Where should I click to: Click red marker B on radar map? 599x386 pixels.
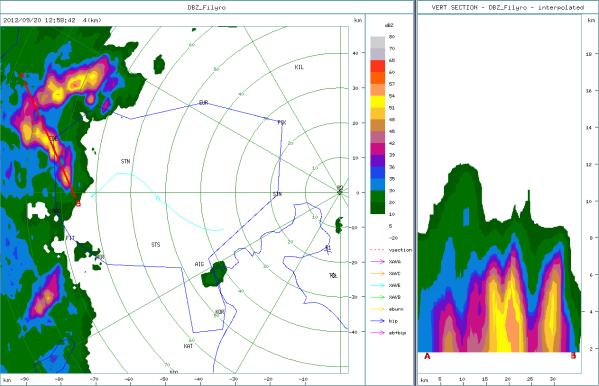pyautogui.click(x=78, y=204)
